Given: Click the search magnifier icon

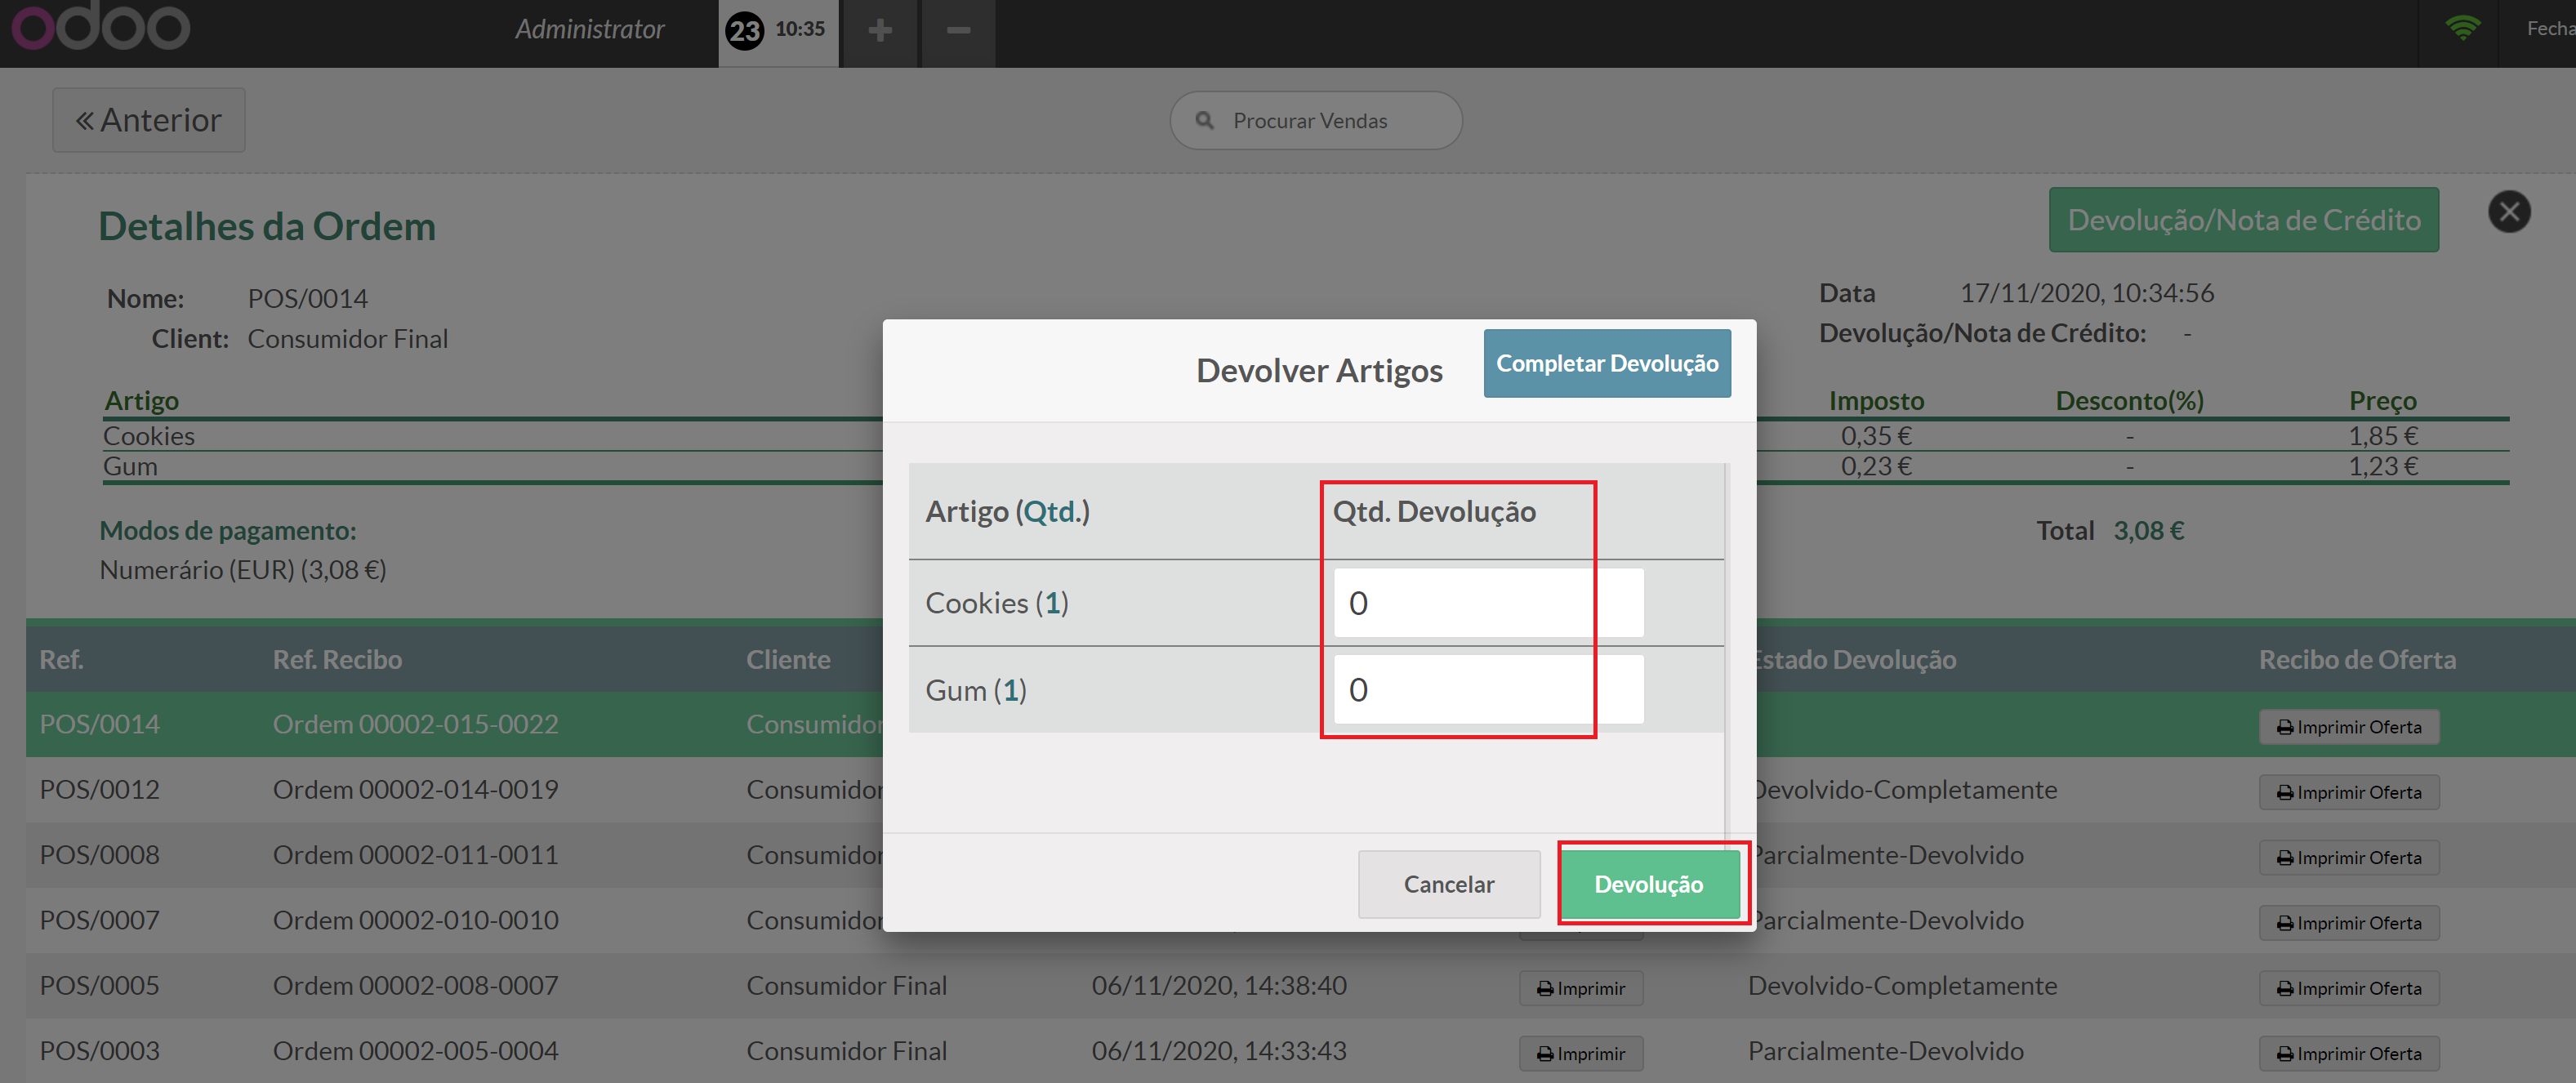Looking at the screenshot, I should (x=1204, y=121).
